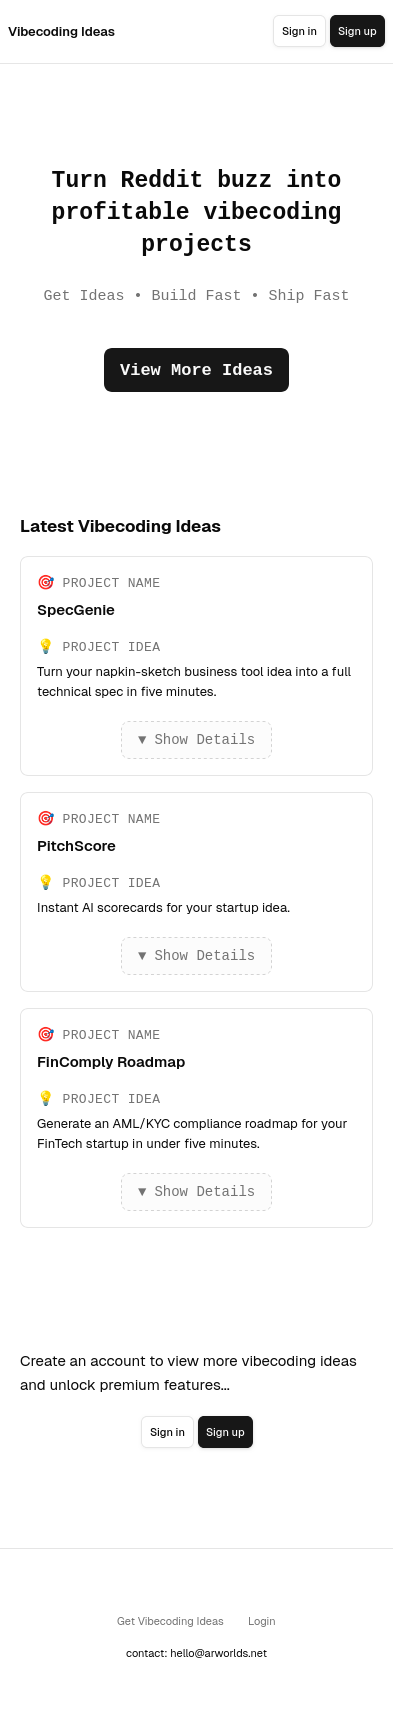The width and height of the screenshot is (393, 1725).
Task: Click the lightbulb icon in SpecGenie card
Action: pyautogui.click(x=45, y=646)
